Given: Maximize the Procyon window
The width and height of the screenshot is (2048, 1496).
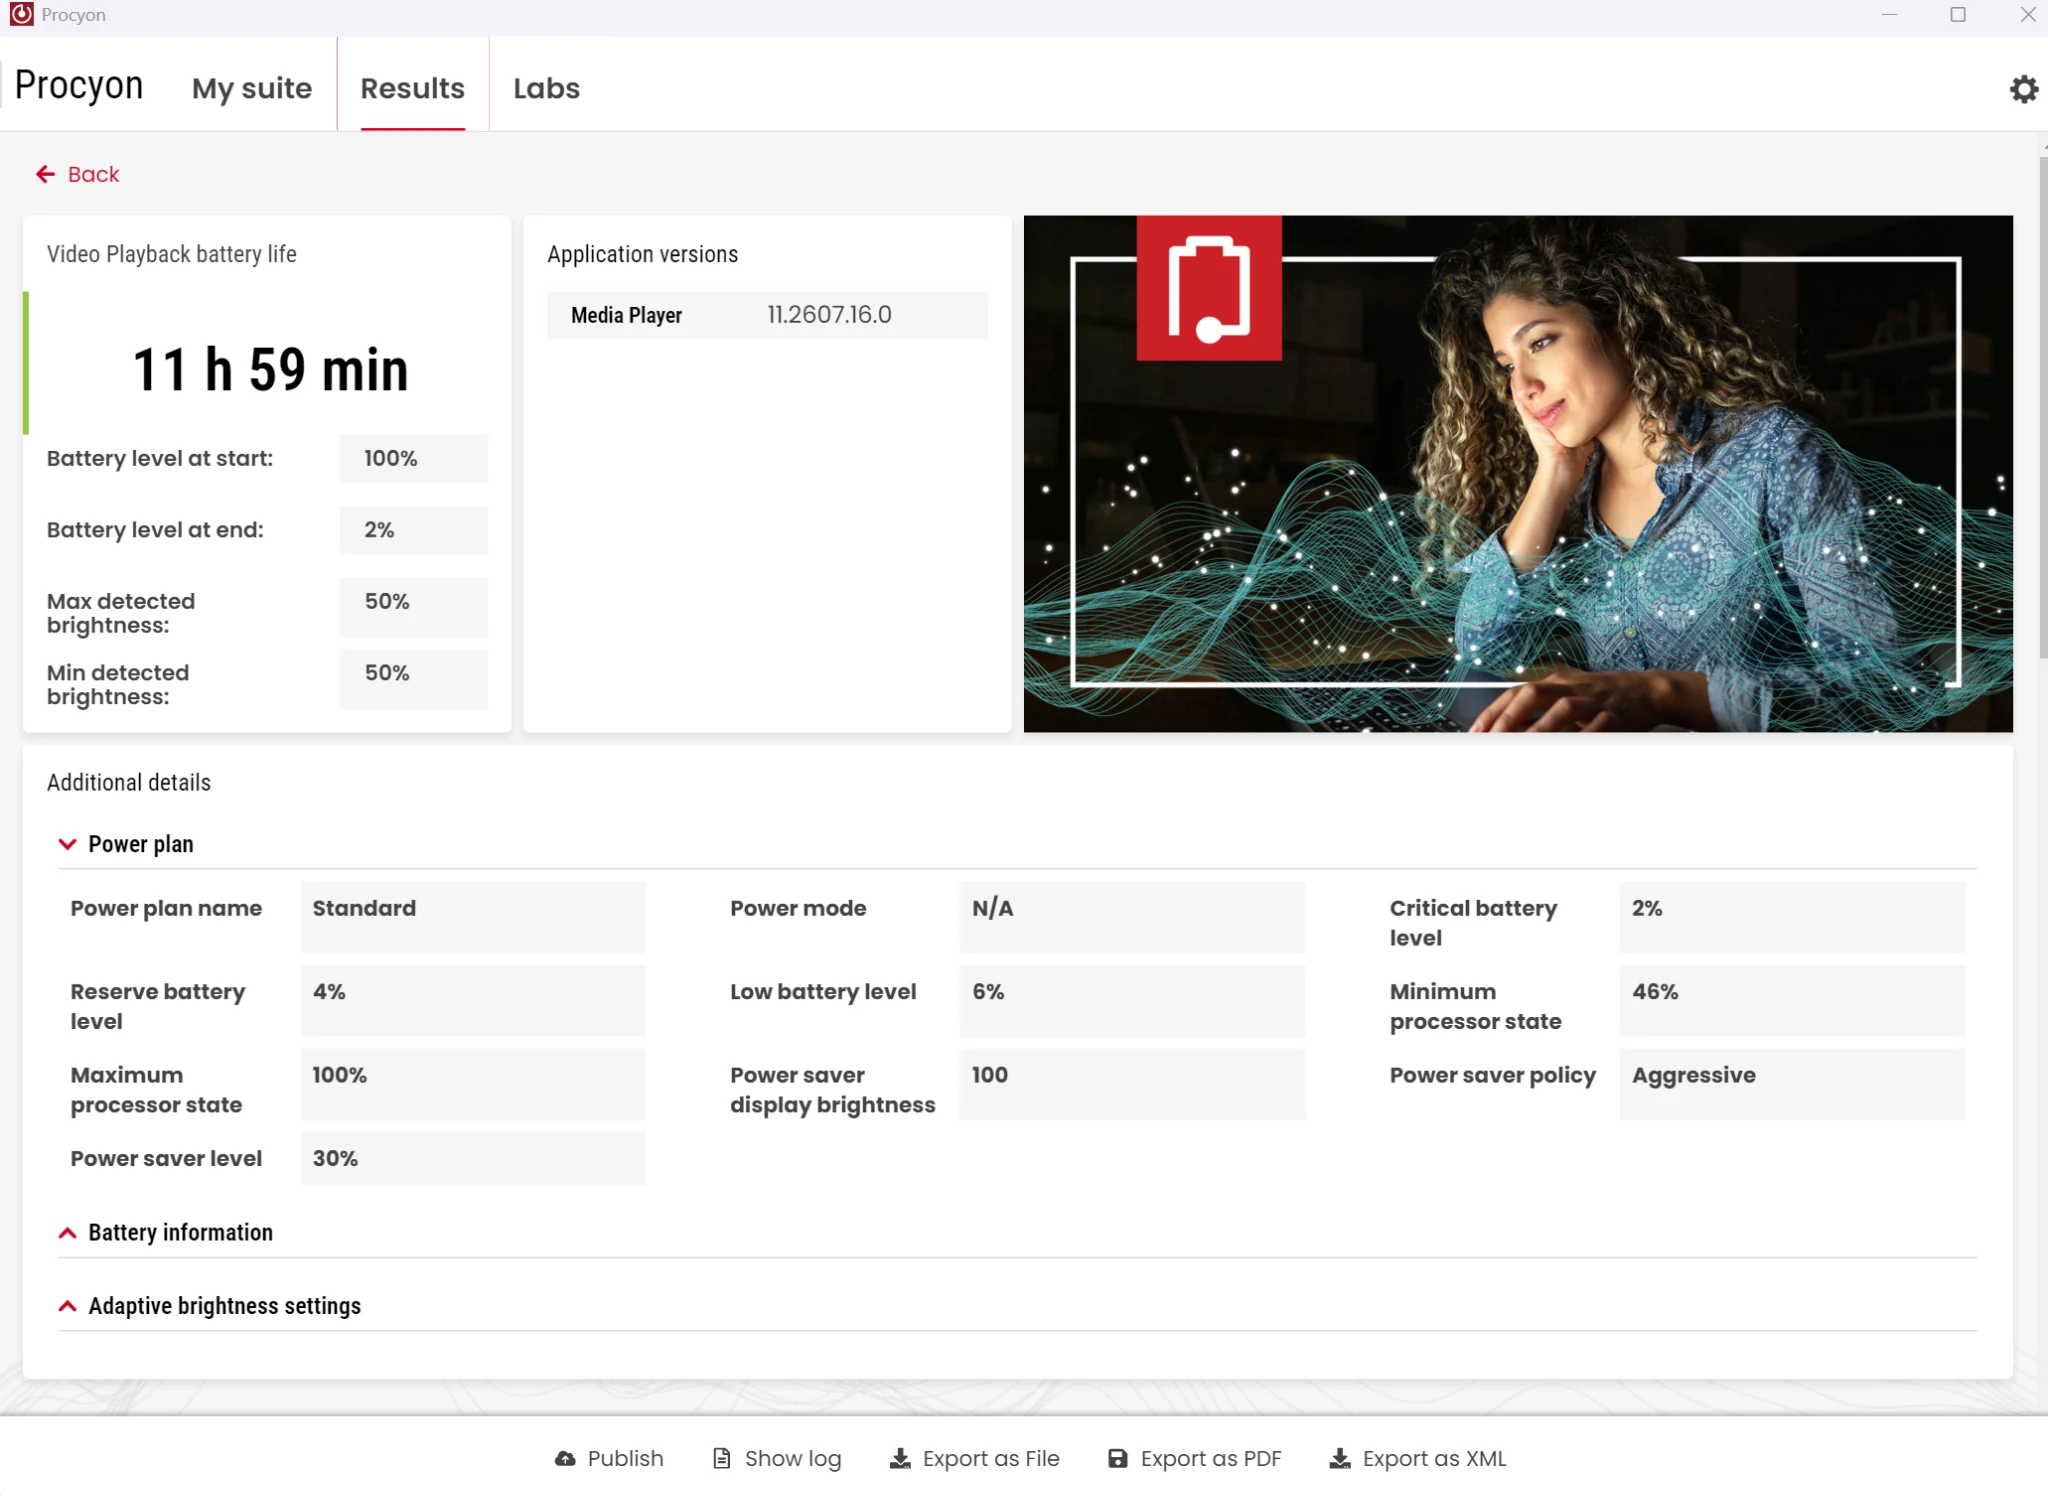Looking at the screenshot, I should coord(1958,14).
